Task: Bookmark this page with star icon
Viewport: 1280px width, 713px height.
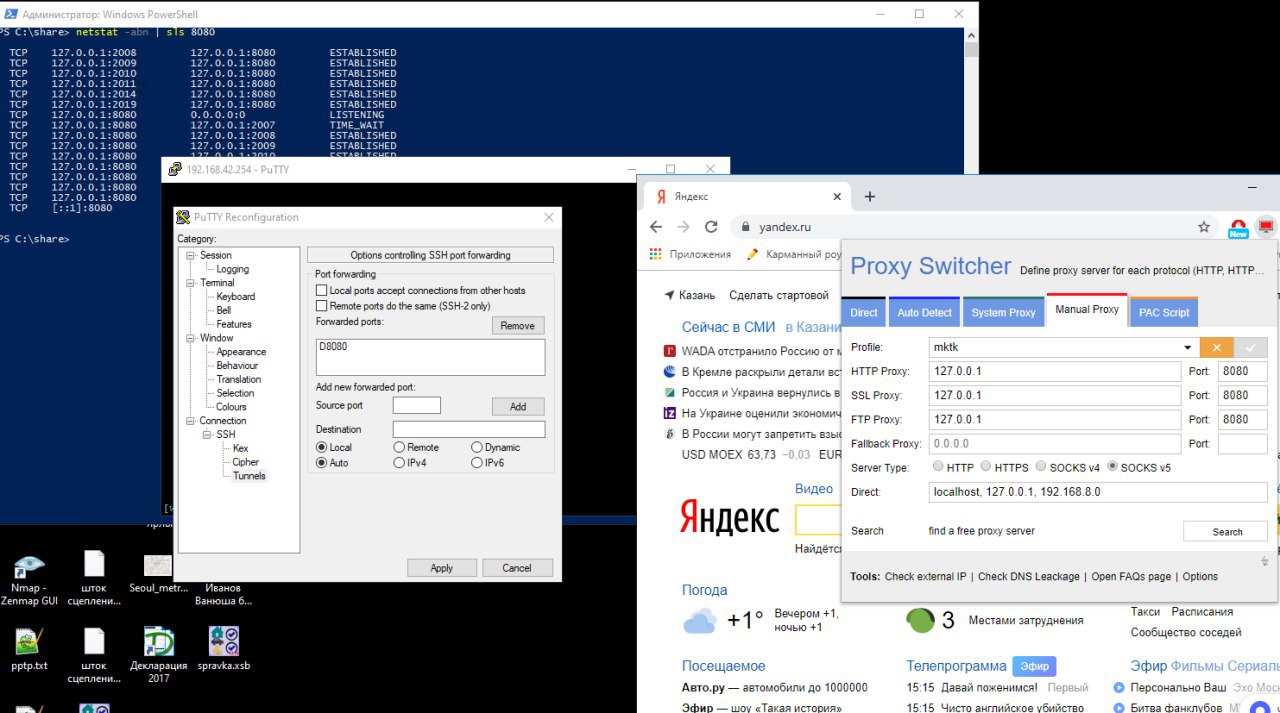Action: [1204, 227]
